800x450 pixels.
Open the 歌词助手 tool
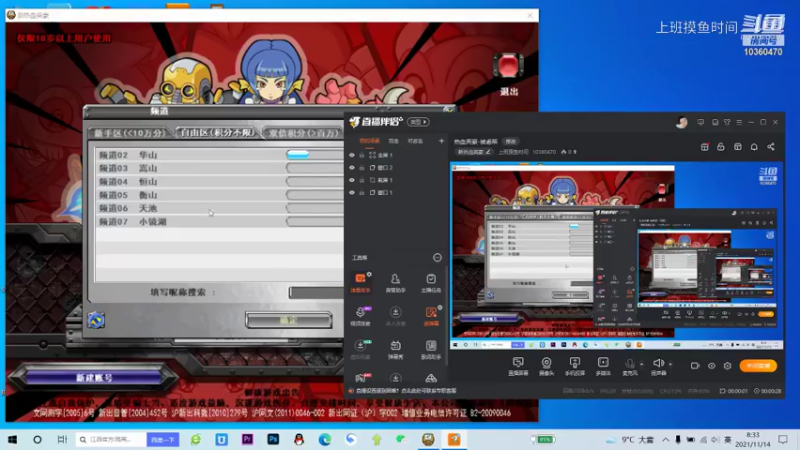[x=431, y=349]
